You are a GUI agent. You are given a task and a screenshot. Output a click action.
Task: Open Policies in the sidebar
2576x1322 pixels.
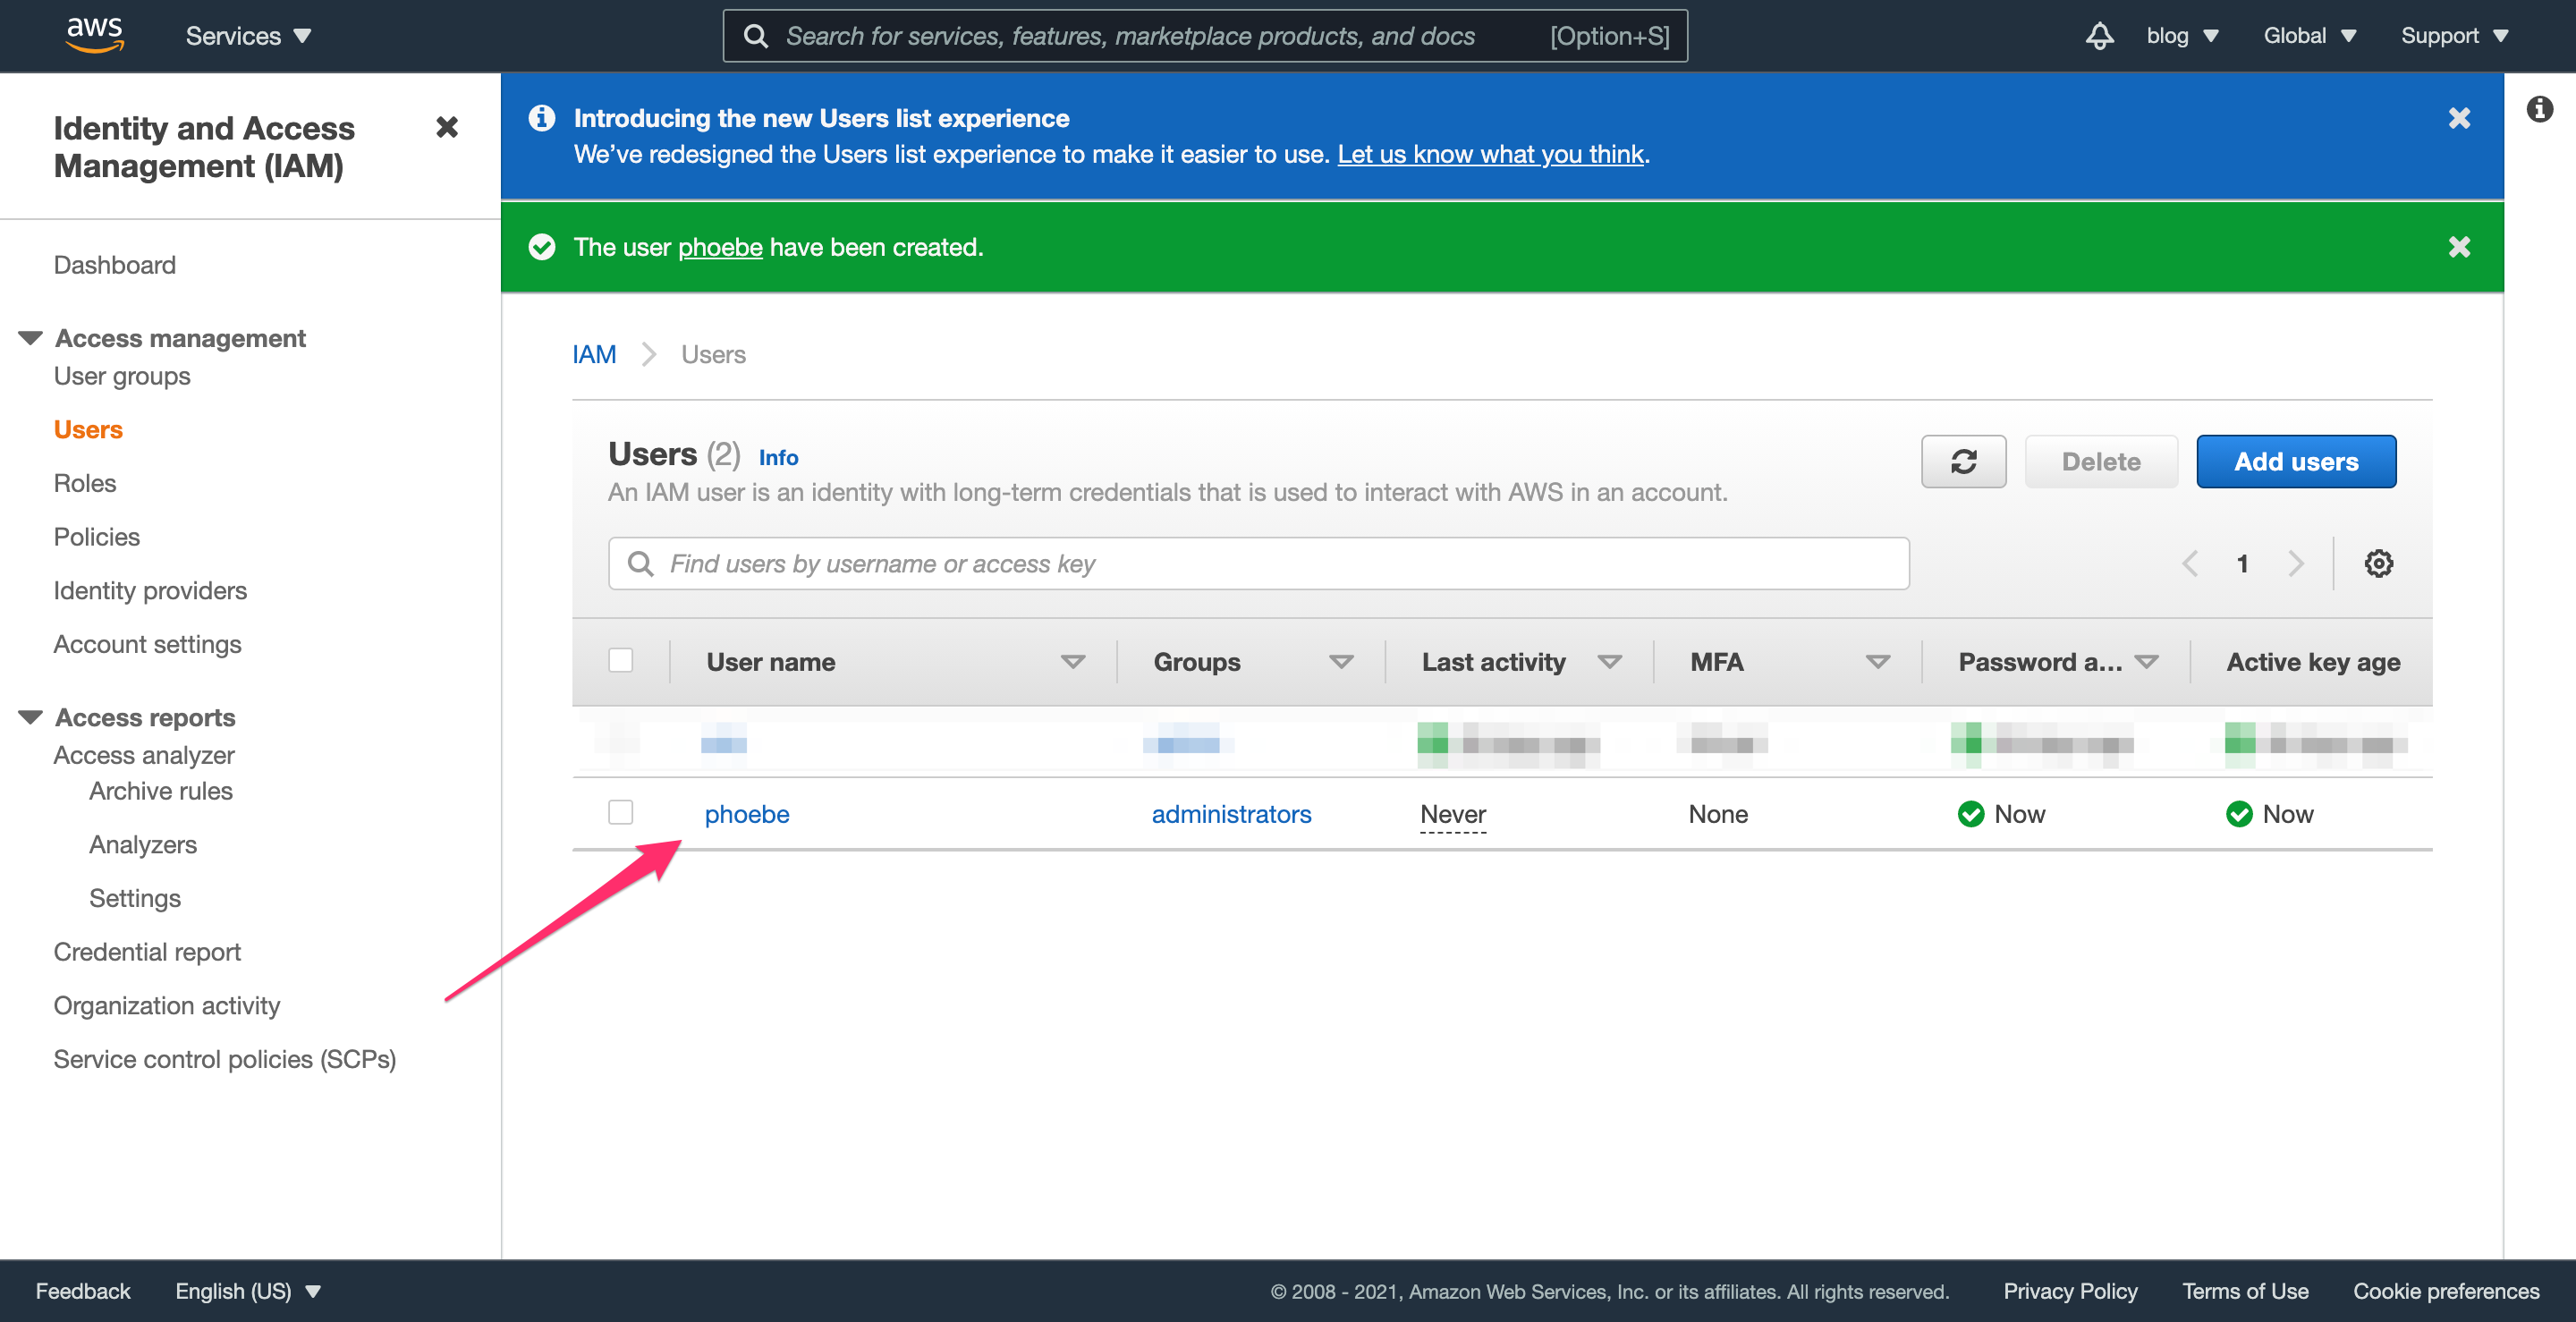(97, 537)
